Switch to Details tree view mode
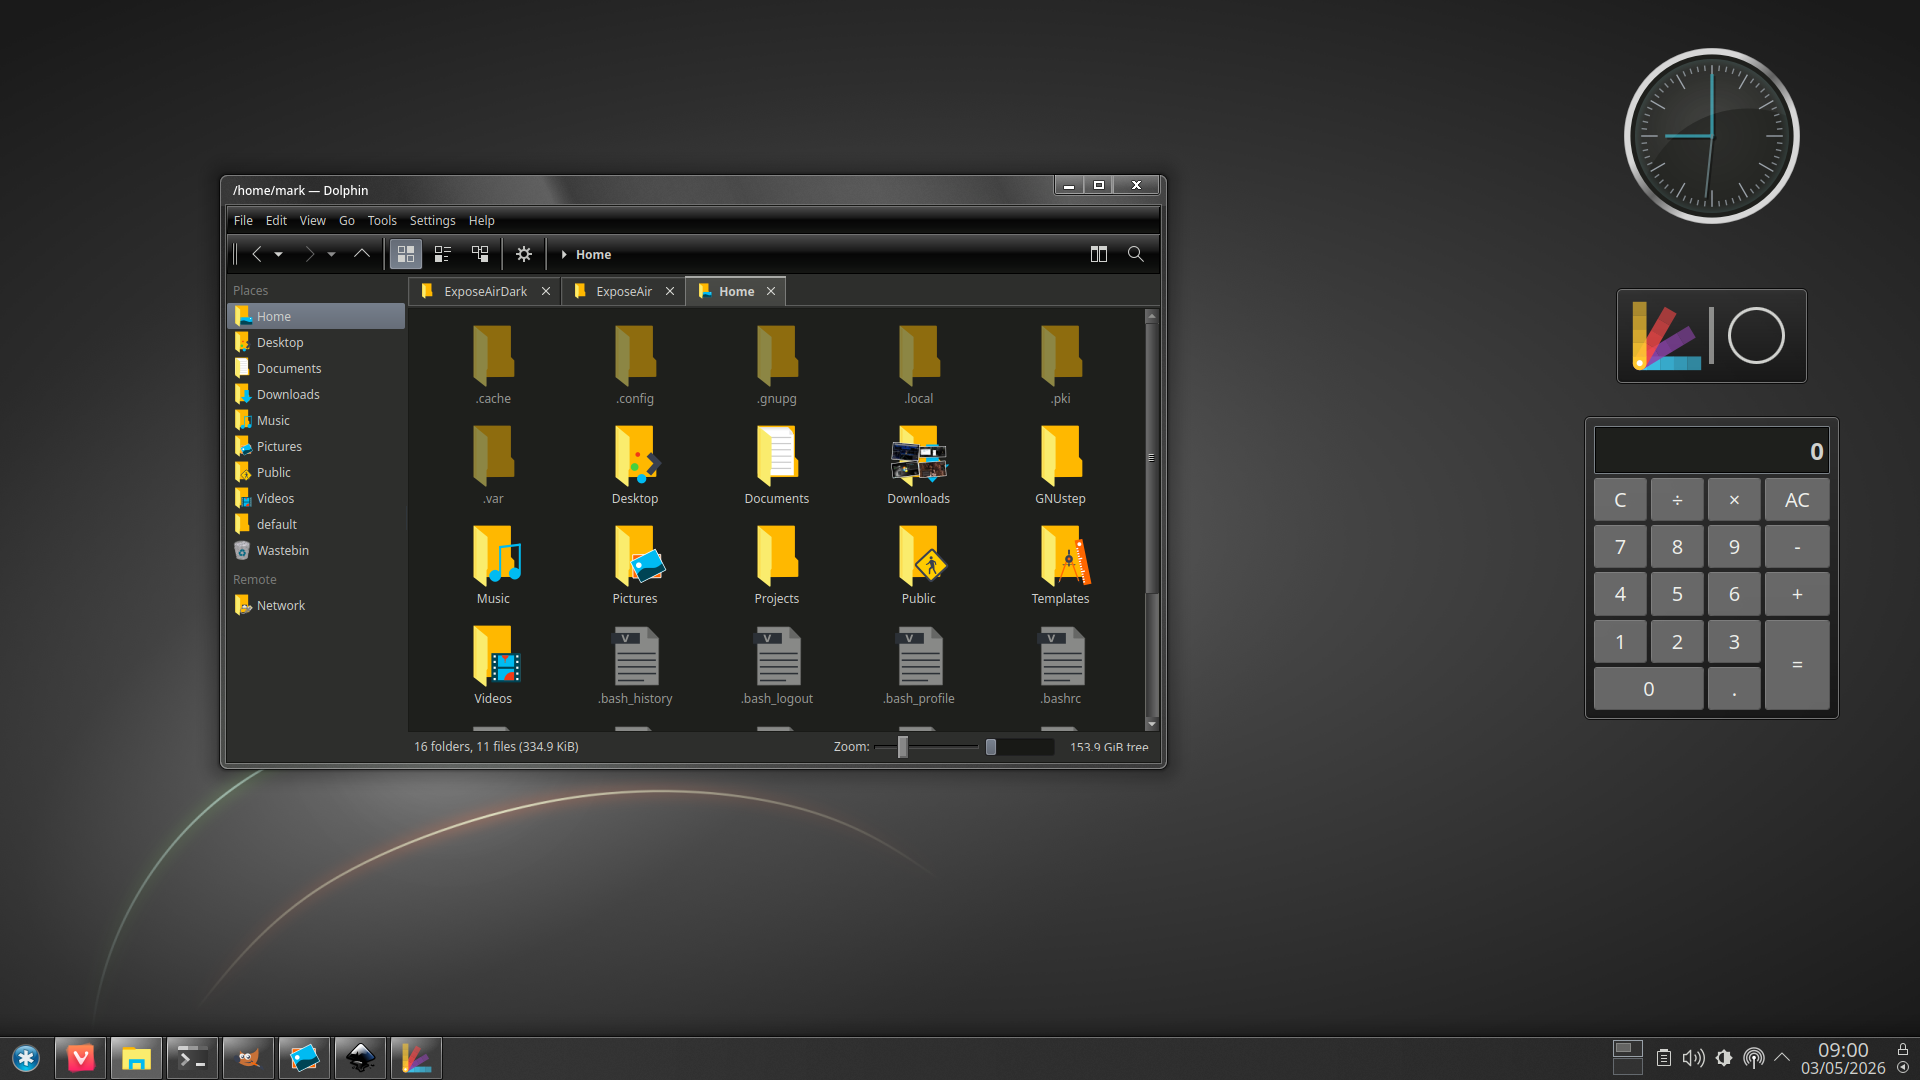 click(480, 254)
